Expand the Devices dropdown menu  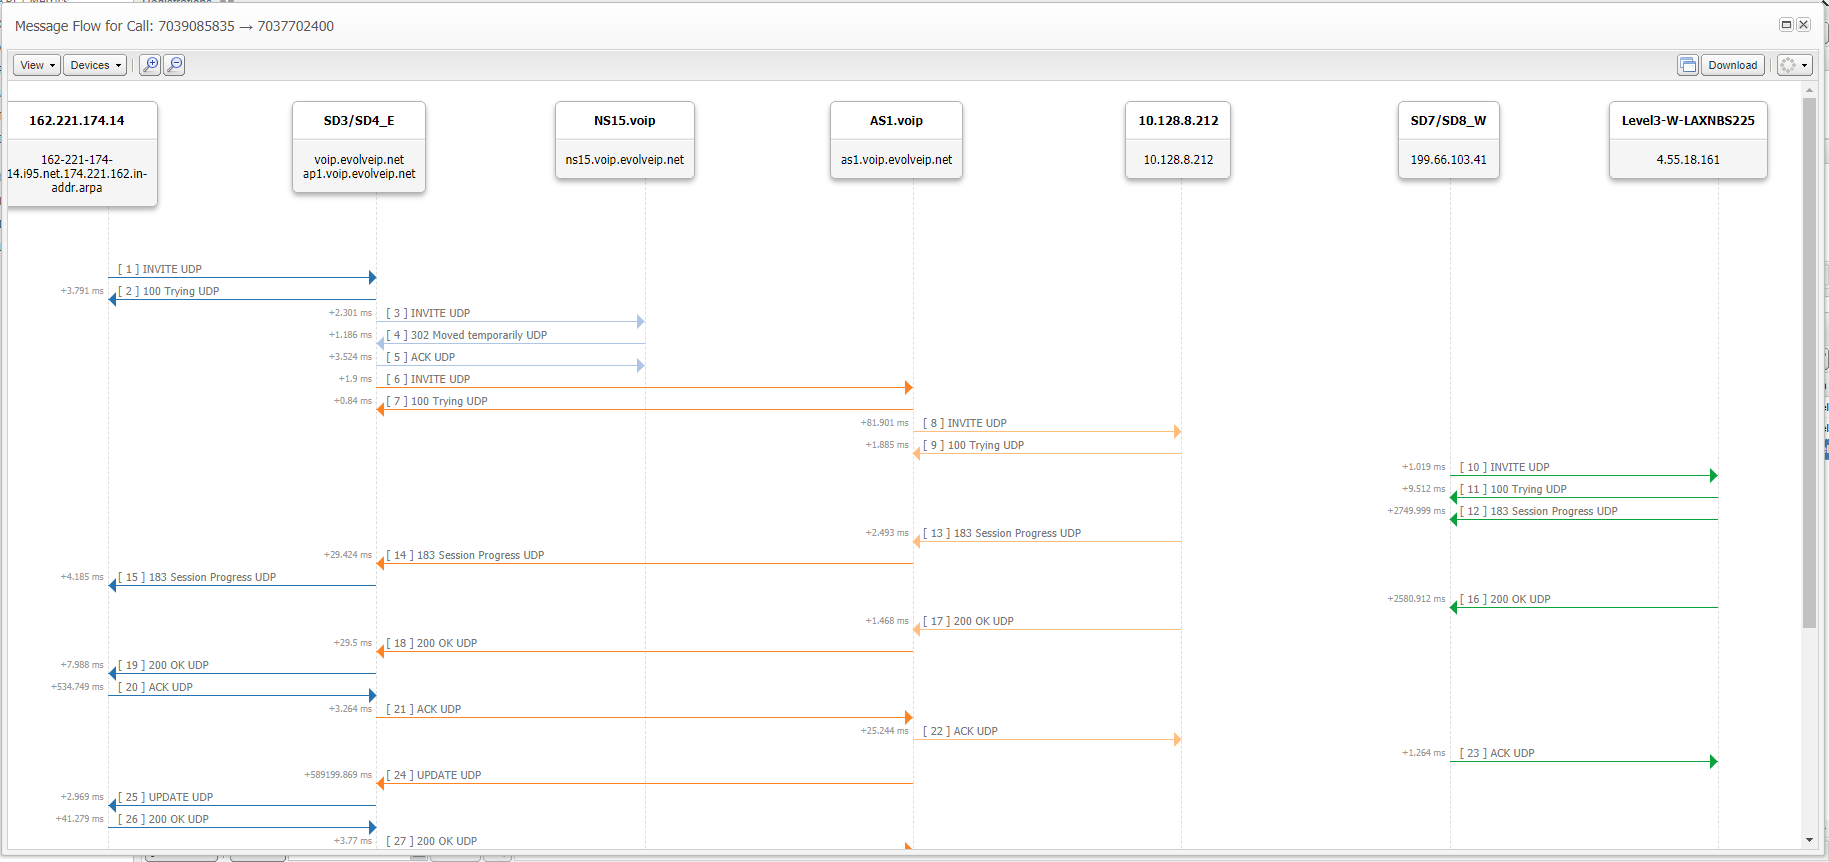point(95,65)
